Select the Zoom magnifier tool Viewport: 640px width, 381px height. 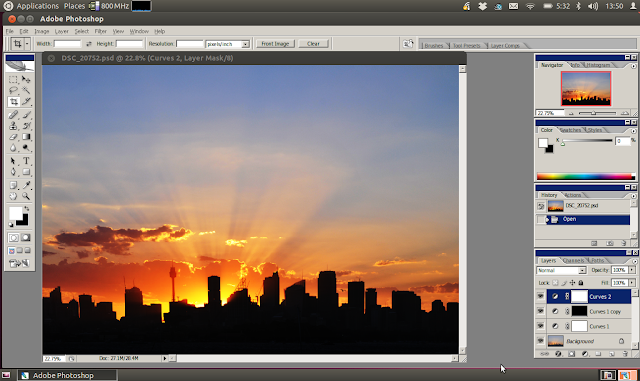click(x=26, y=196)
